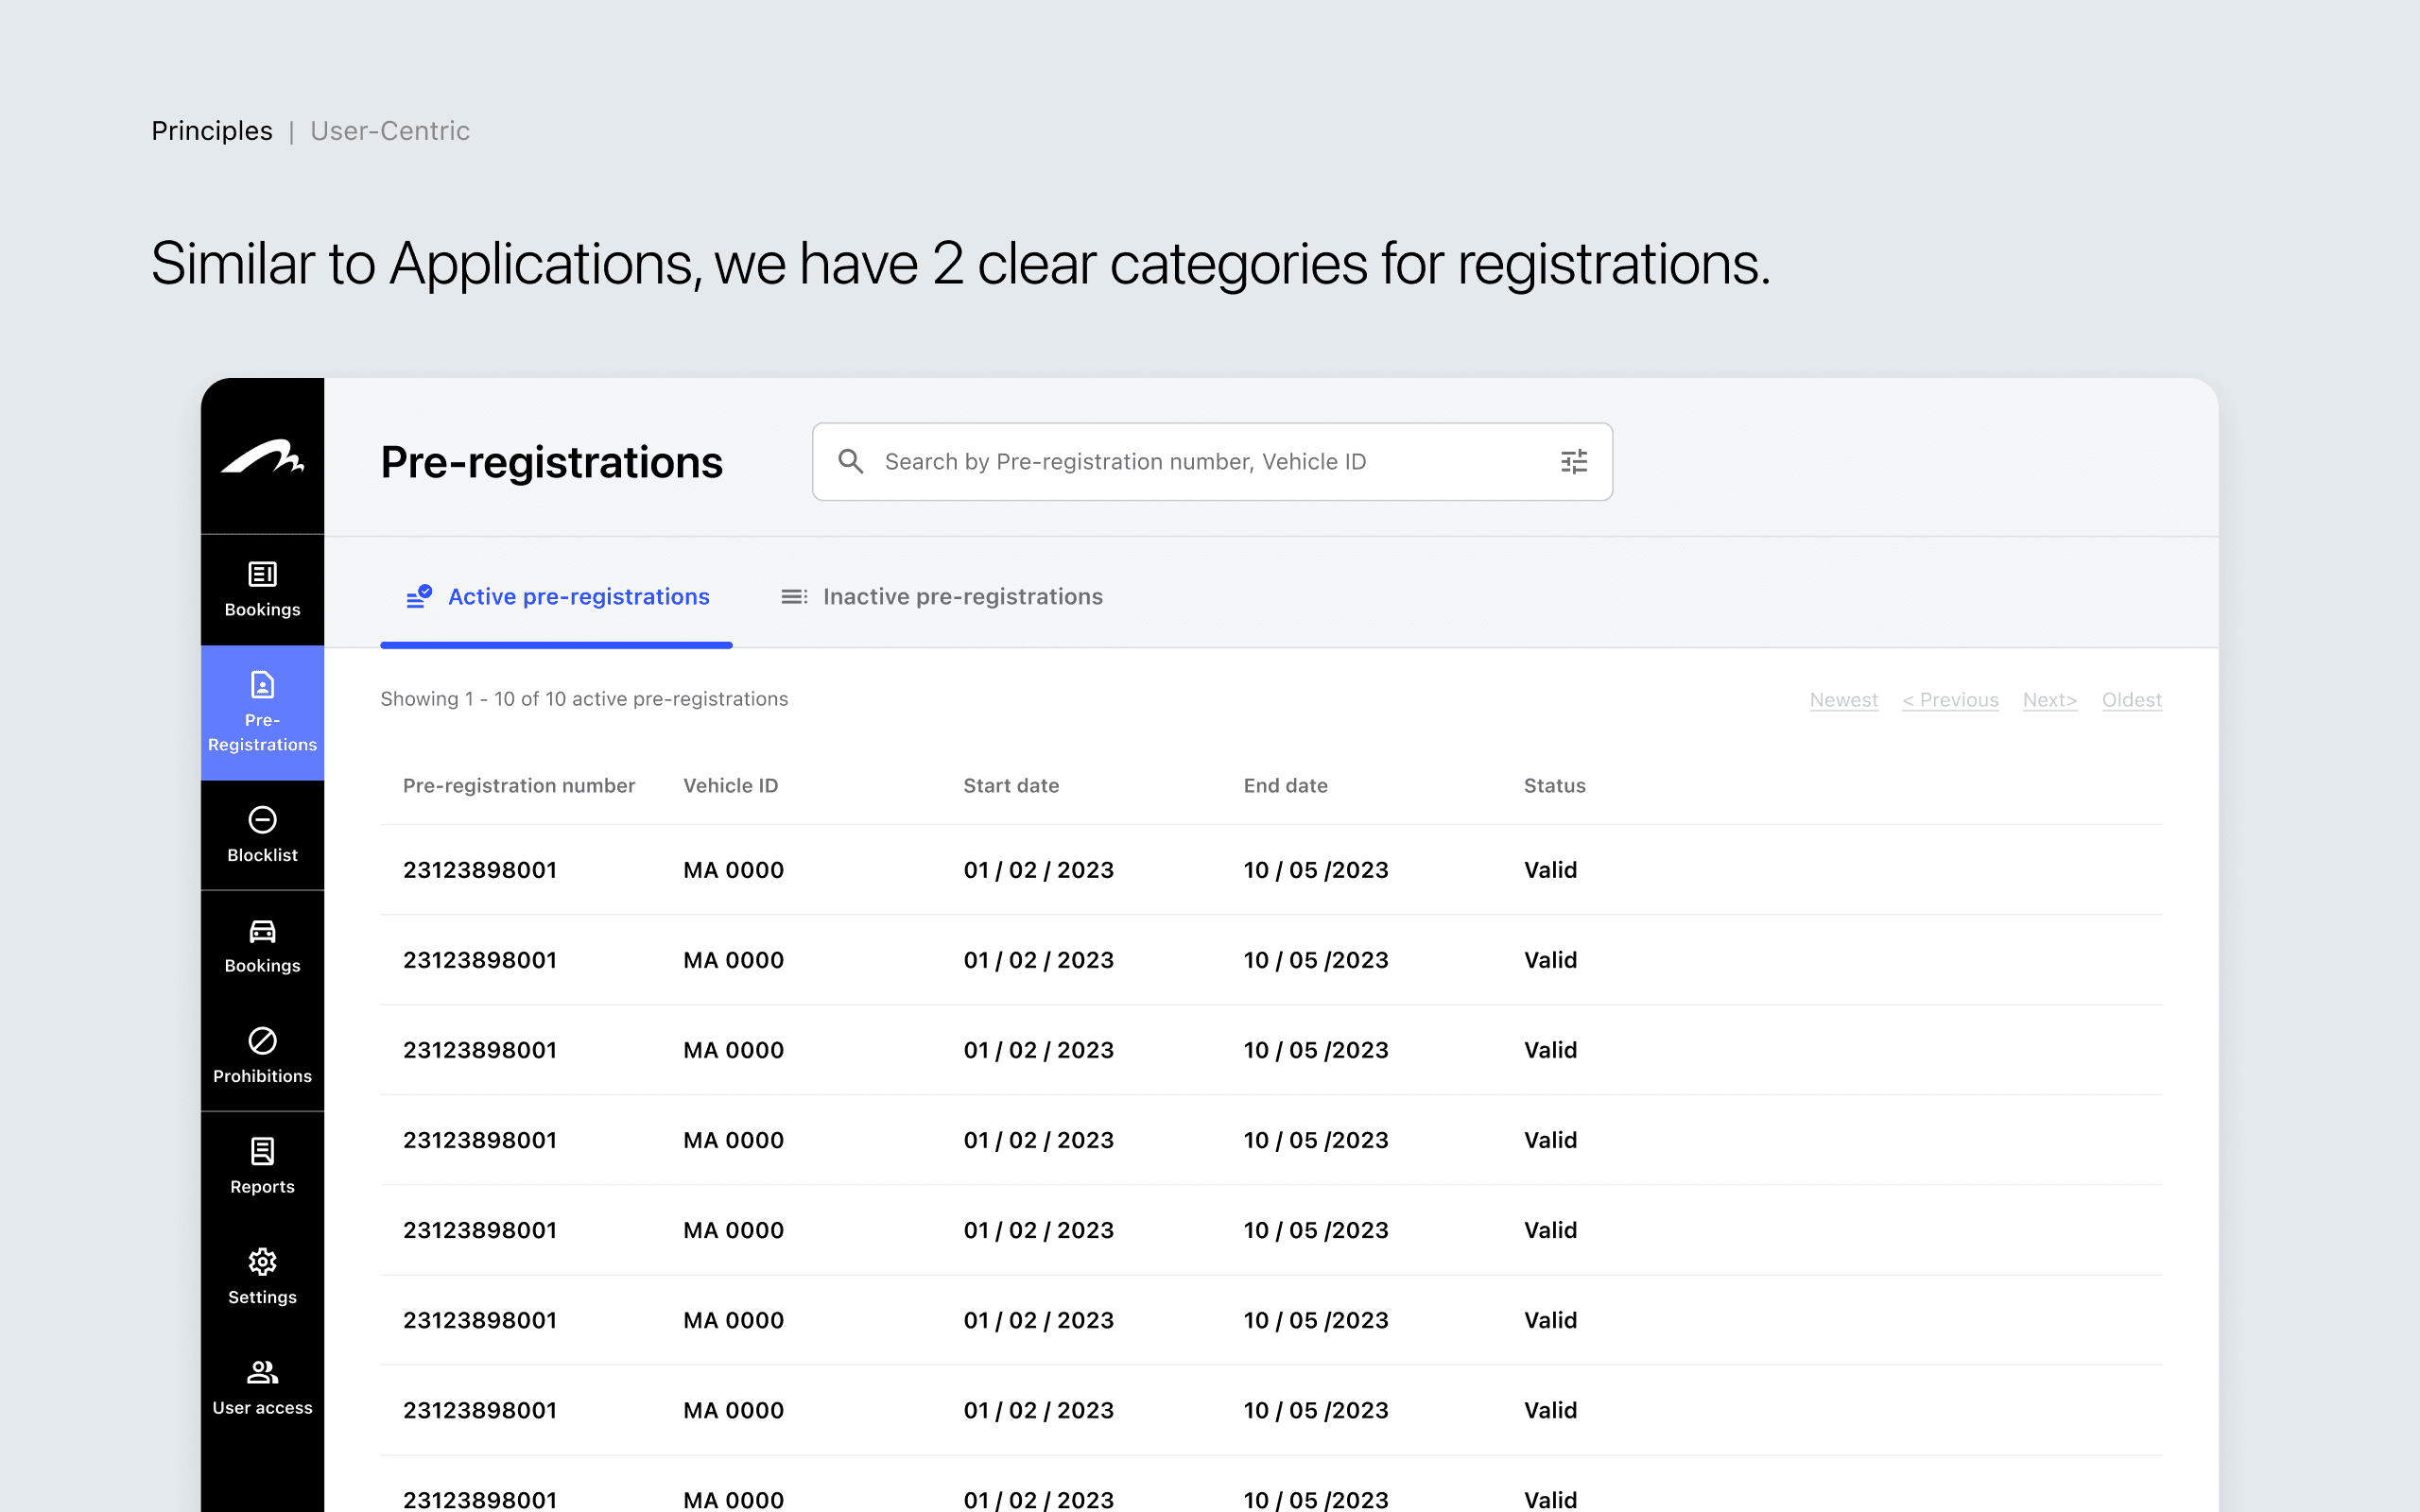Viewport: 2420px width, 1512px height.
Task: Click the Next page link
Action: pyautogui.click(x=2049, y=700)
